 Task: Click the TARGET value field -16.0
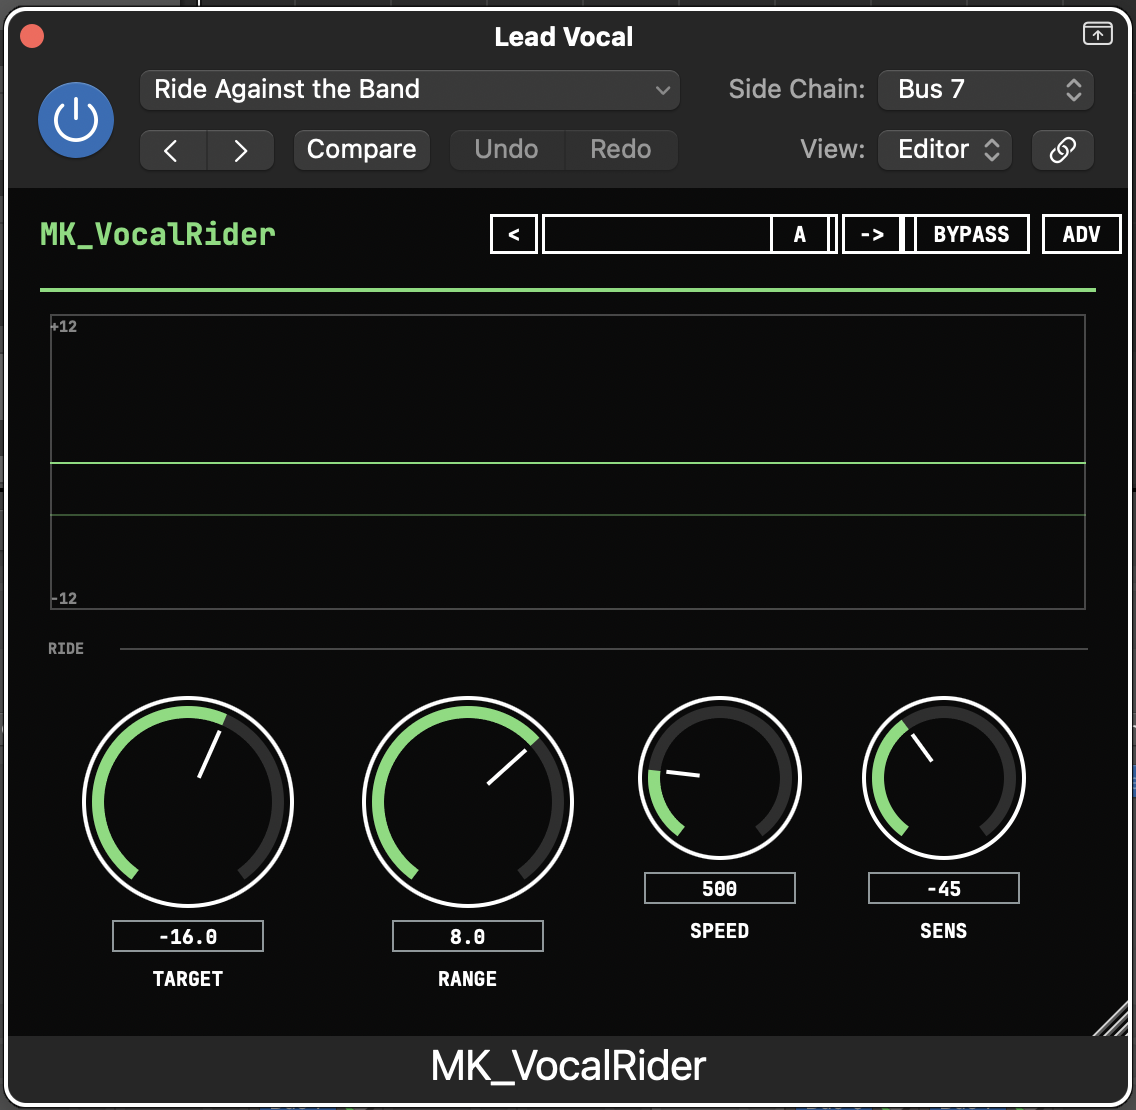(188, 936)
